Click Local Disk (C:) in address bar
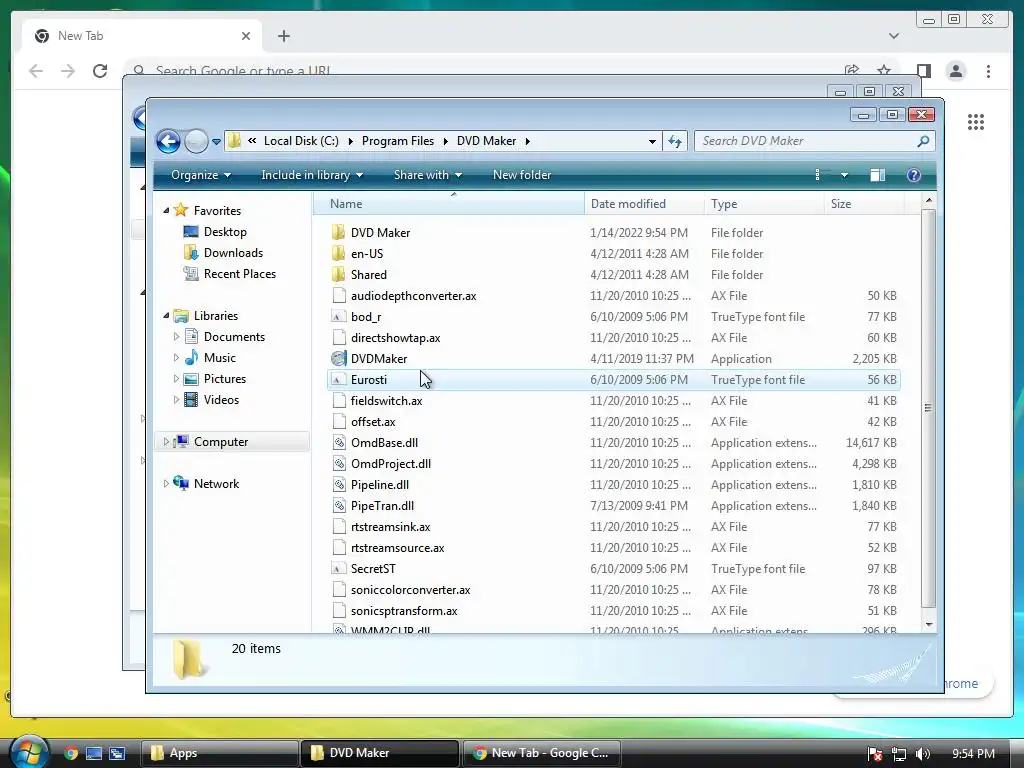The width and height of the screenshot is (1024, 768). coord(301,141)
